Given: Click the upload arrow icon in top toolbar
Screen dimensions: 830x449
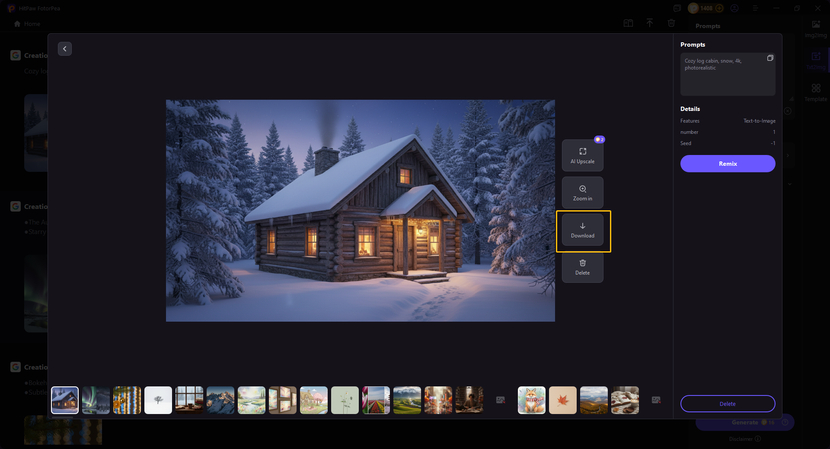Looking at the screenshot, I should pos(649,23).
